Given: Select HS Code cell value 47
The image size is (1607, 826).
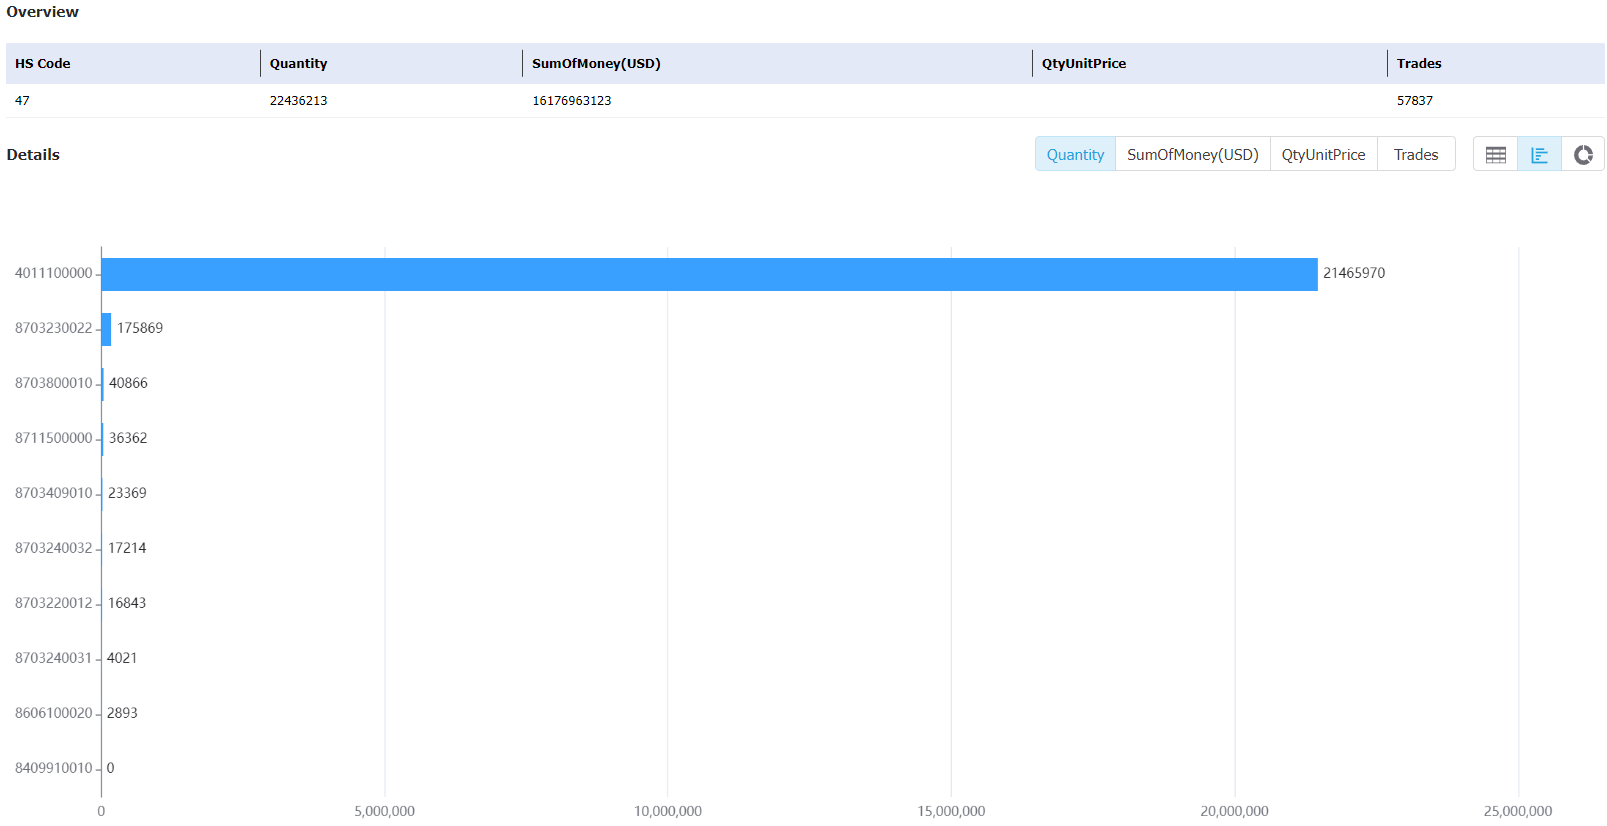Looking at the screenshot, I should coord(22,101).
